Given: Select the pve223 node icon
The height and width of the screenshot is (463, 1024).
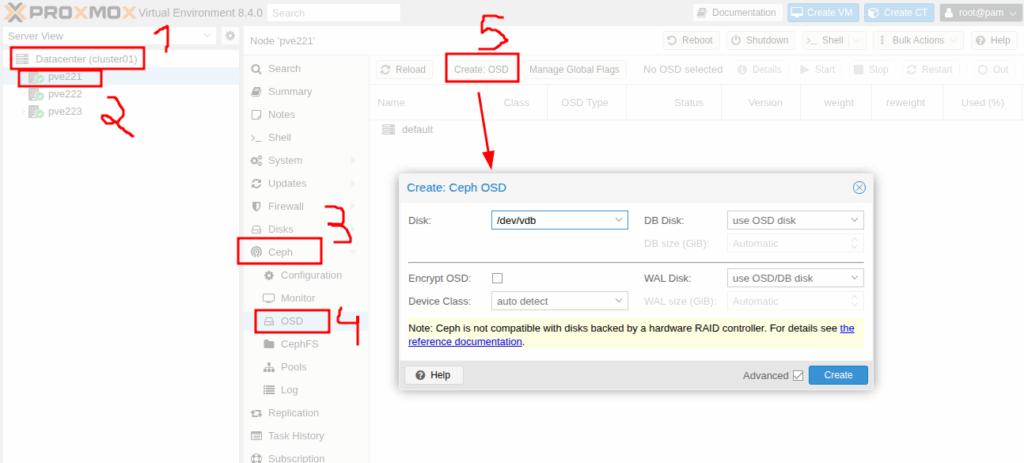Looking at the screenshot, I should click(36, 112).
